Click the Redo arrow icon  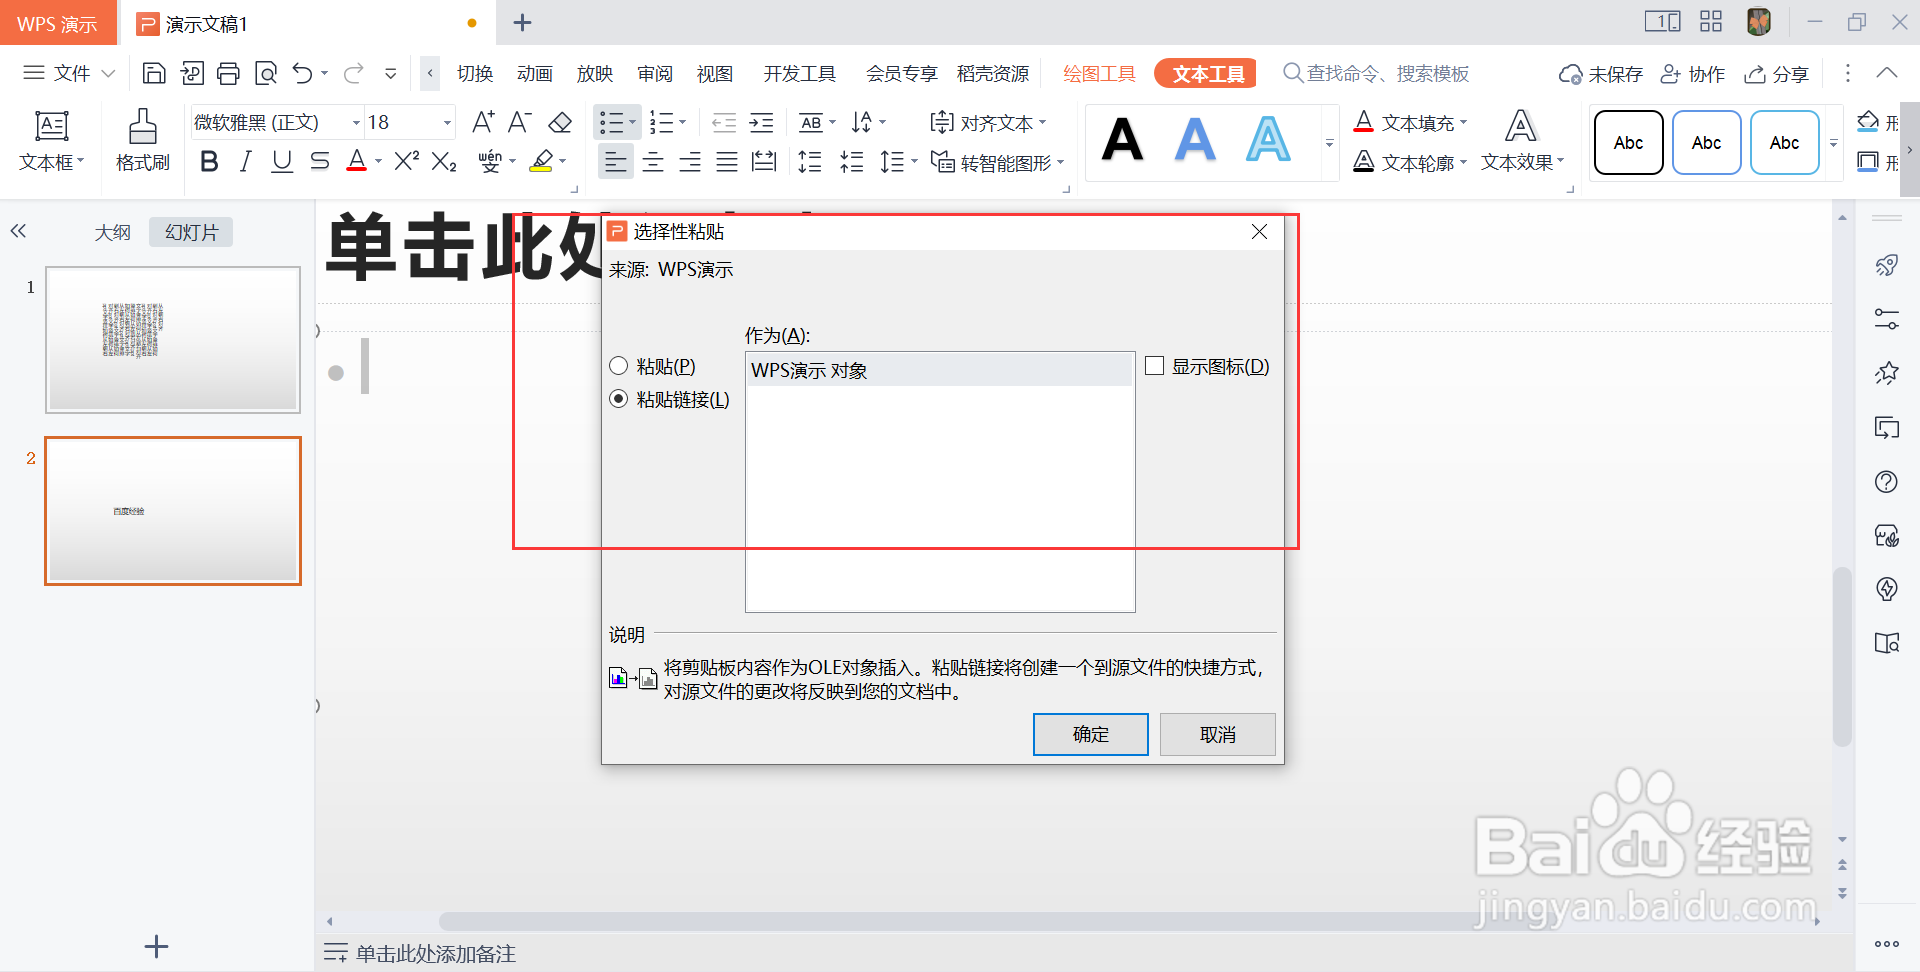353,73
